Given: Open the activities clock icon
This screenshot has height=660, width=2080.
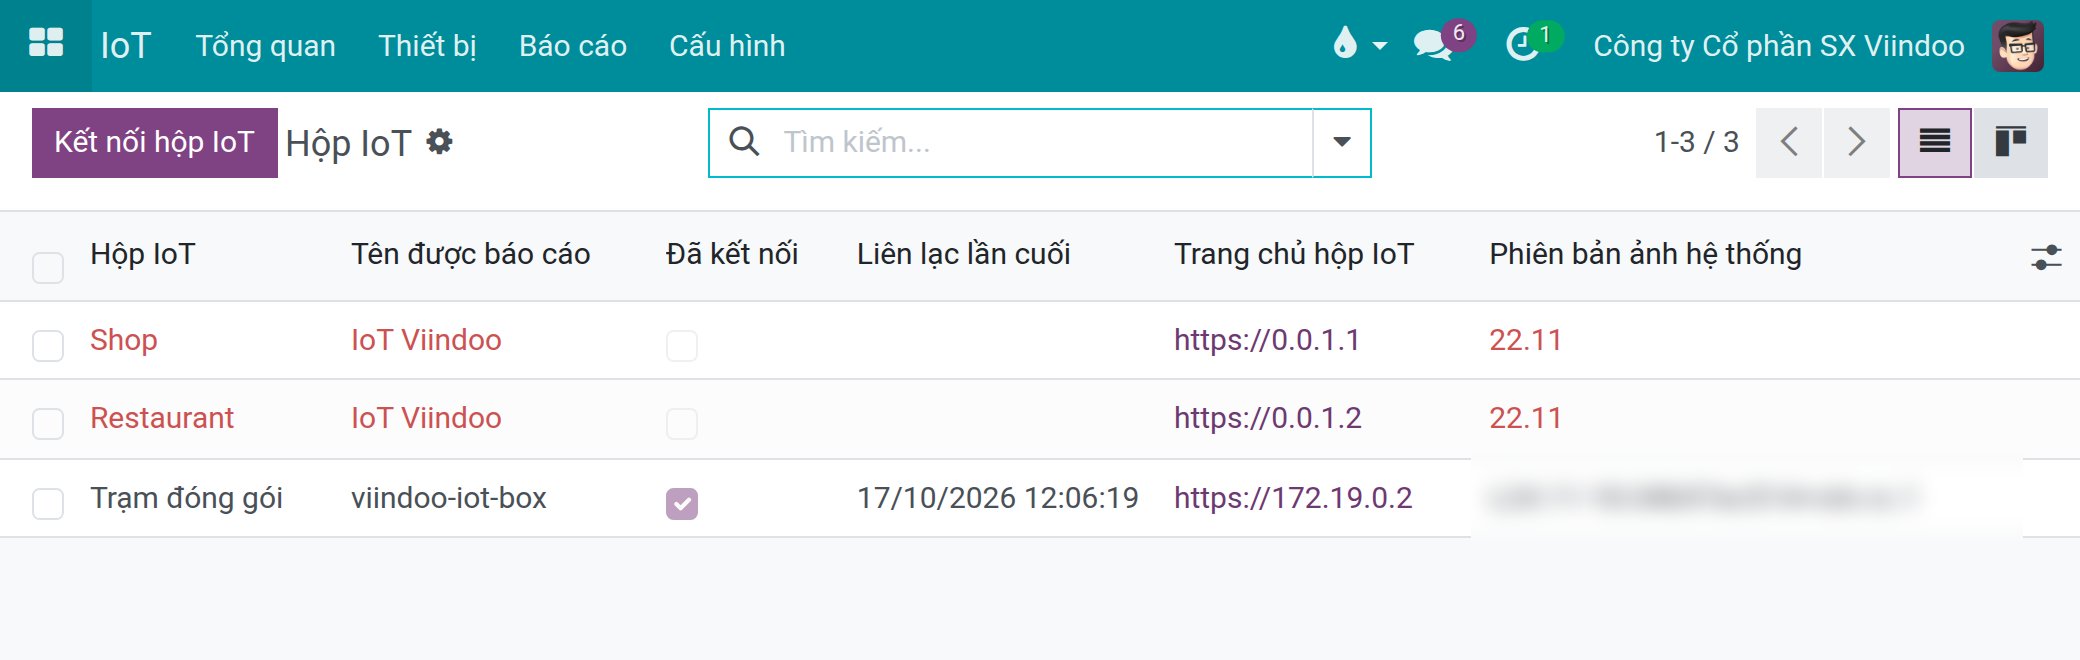Looking at the screenshot, I should point(1533,42).
